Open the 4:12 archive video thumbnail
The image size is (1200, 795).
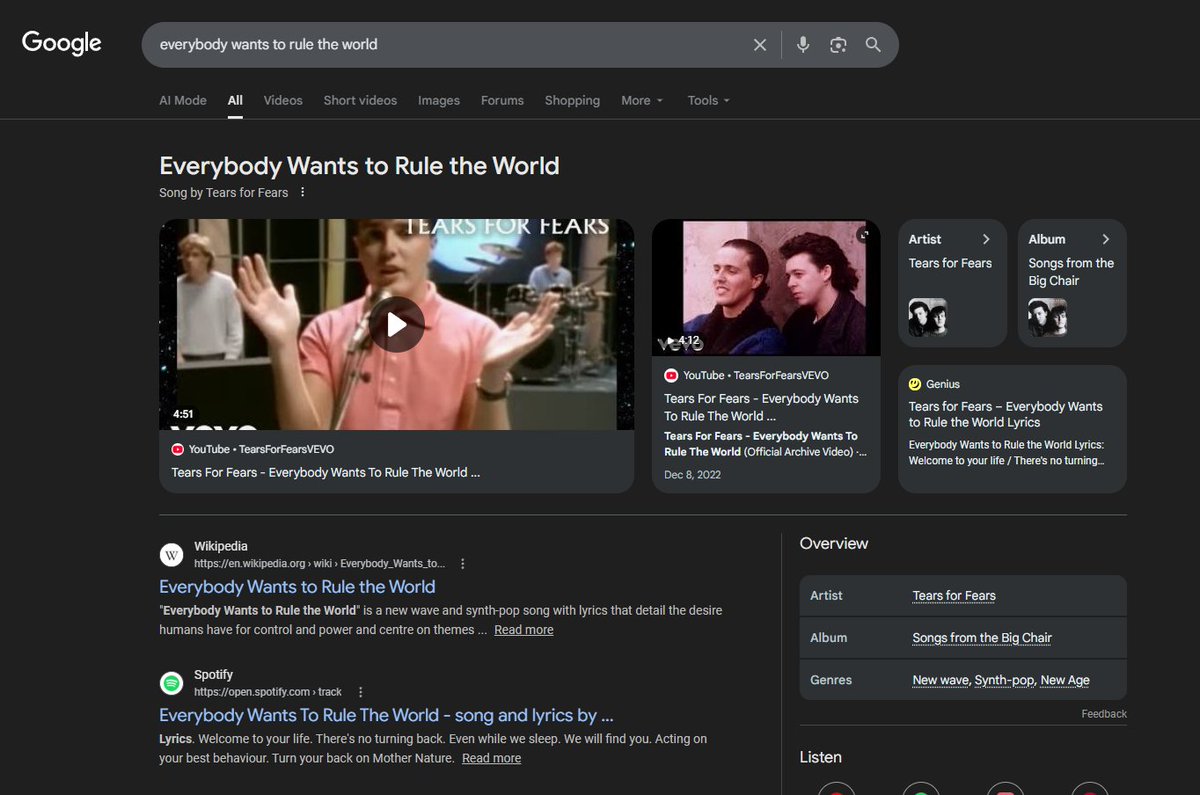coord(766,288)
